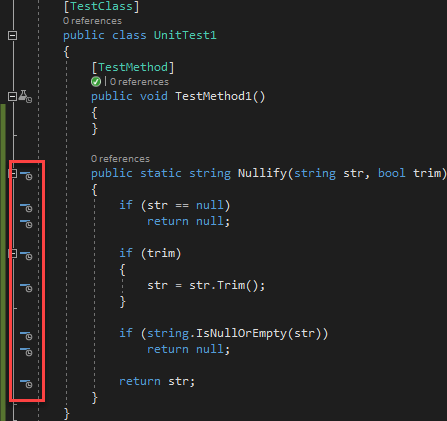Click the green test passed checkmark icon

coord(96,82)
